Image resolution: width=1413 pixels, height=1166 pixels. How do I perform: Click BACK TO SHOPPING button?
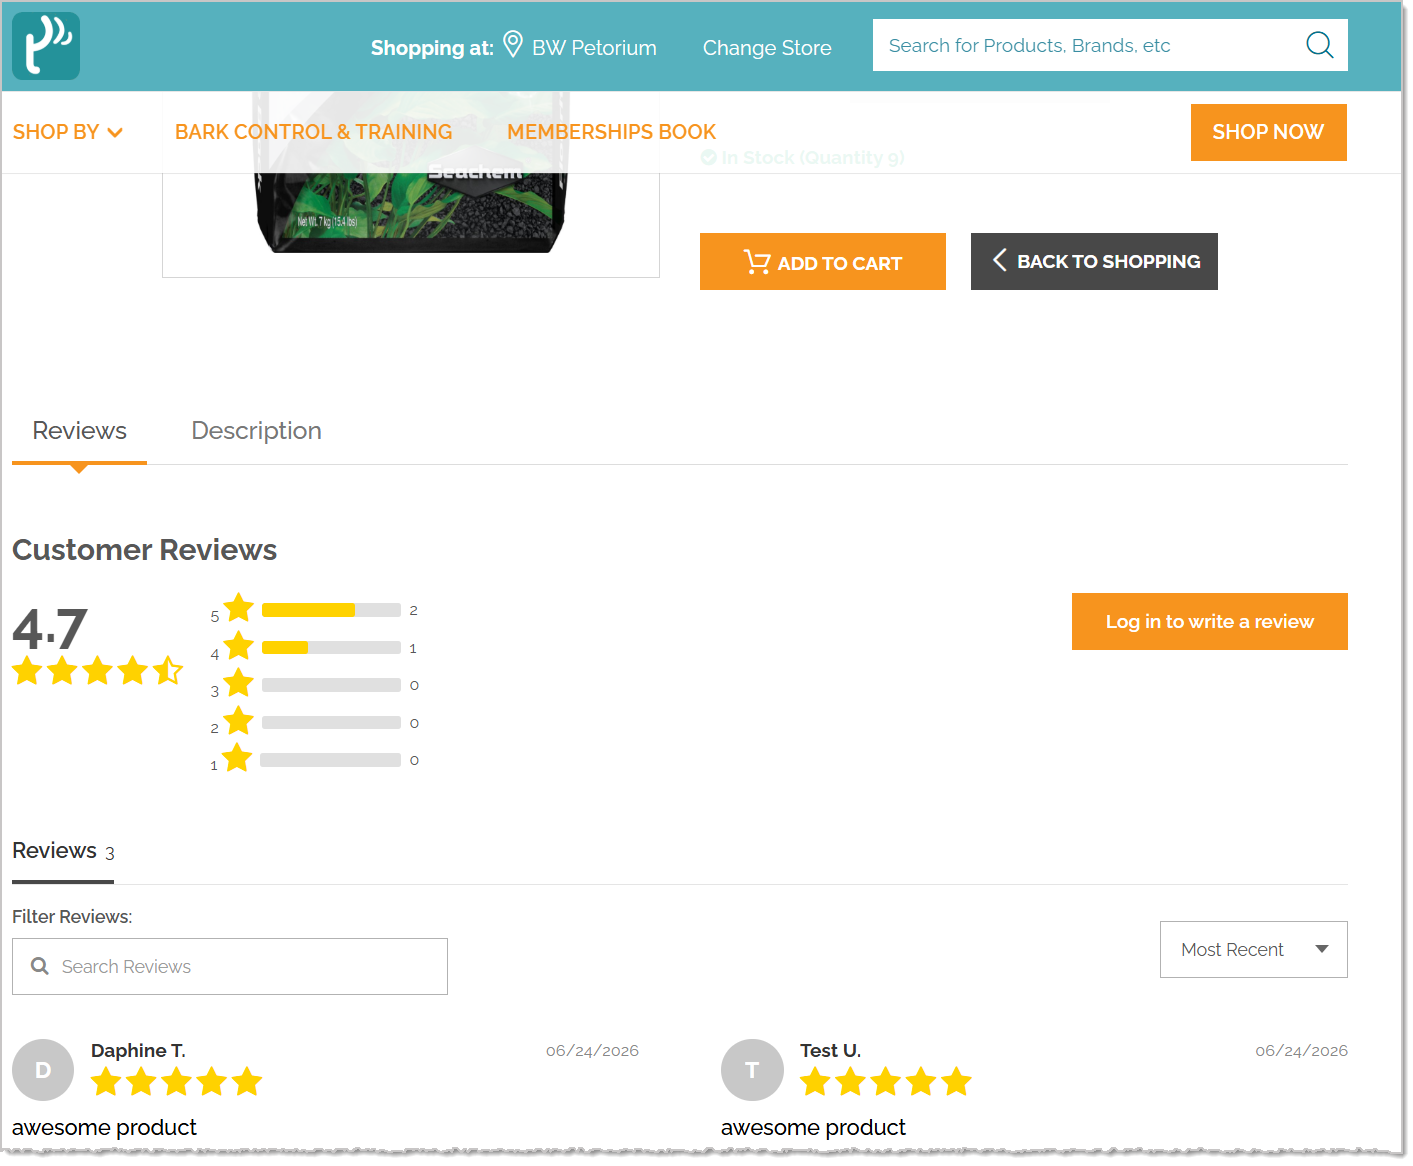click(1094, 262)
